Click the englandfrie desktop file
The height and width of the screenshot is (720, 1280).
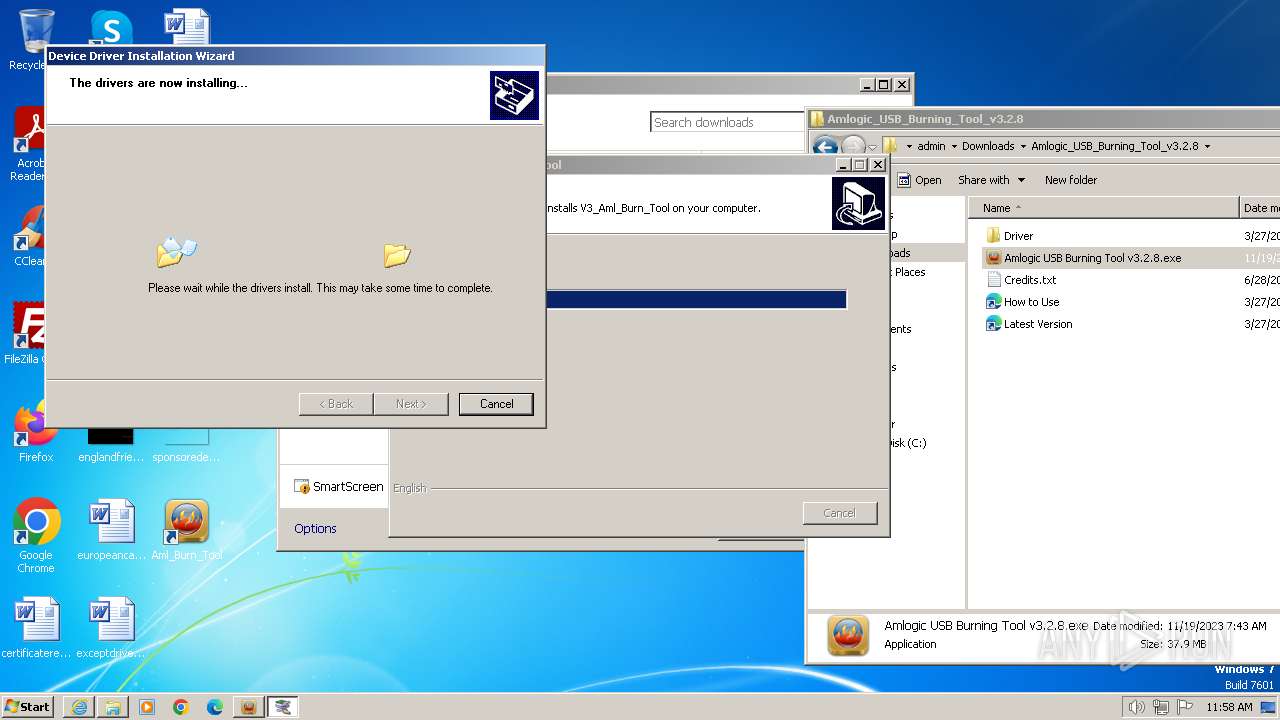coord(110,443)
